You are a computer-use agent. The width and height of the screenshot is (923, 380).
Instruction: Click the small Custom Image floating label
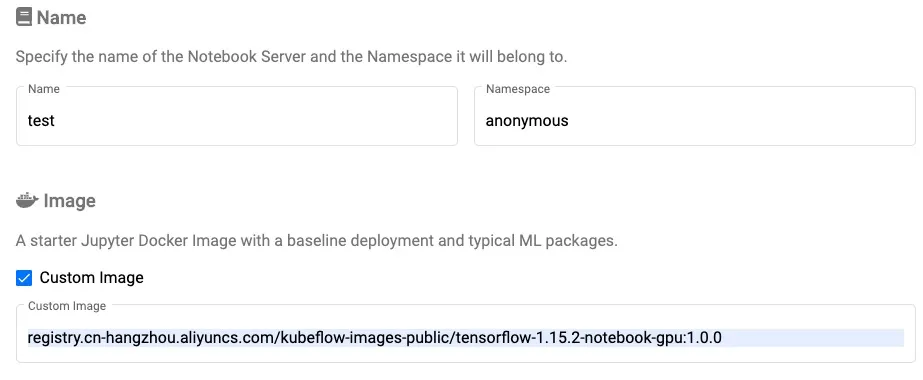(67, 306)
